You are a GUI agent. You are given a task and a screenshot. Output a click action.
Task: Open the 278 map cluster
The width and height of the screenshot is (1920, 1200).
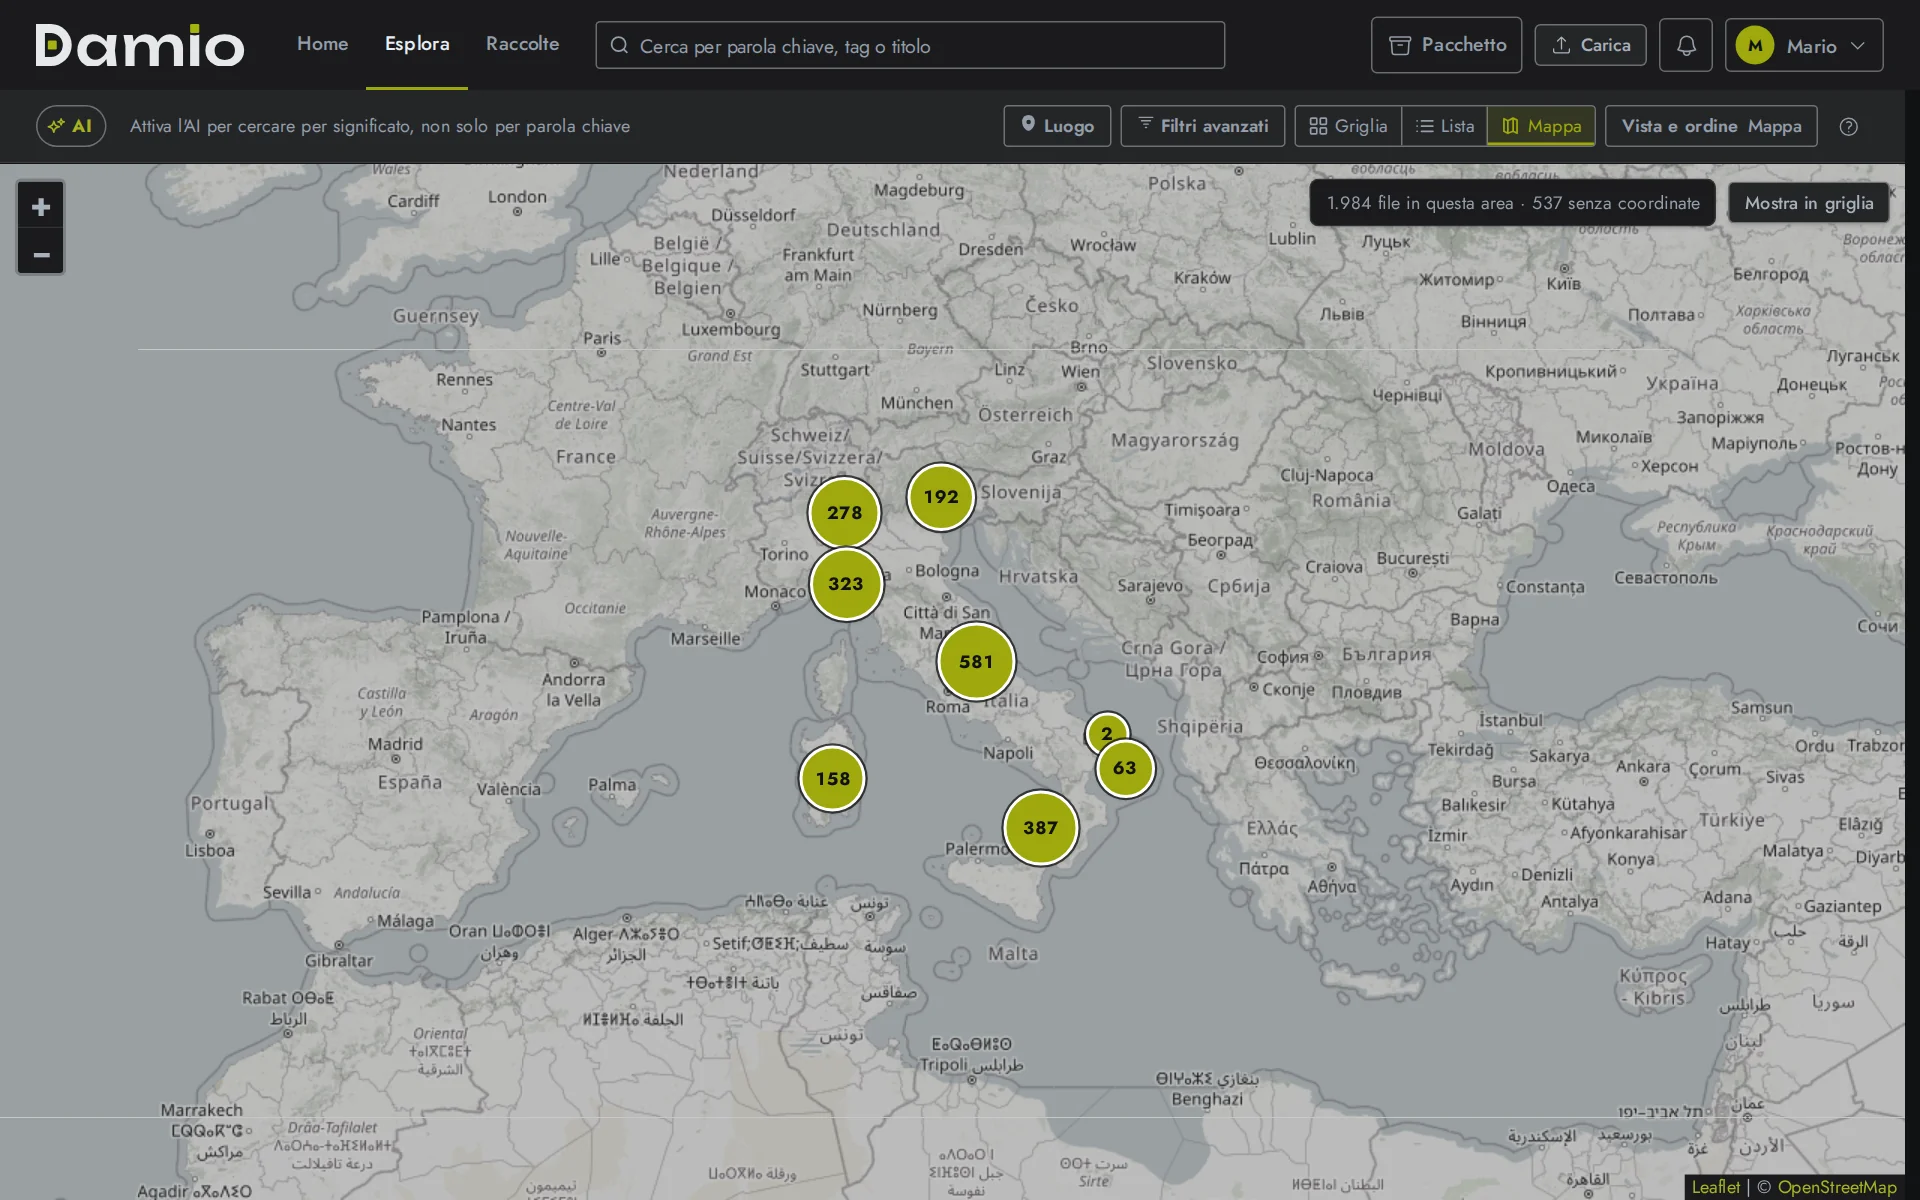(844, 513)
